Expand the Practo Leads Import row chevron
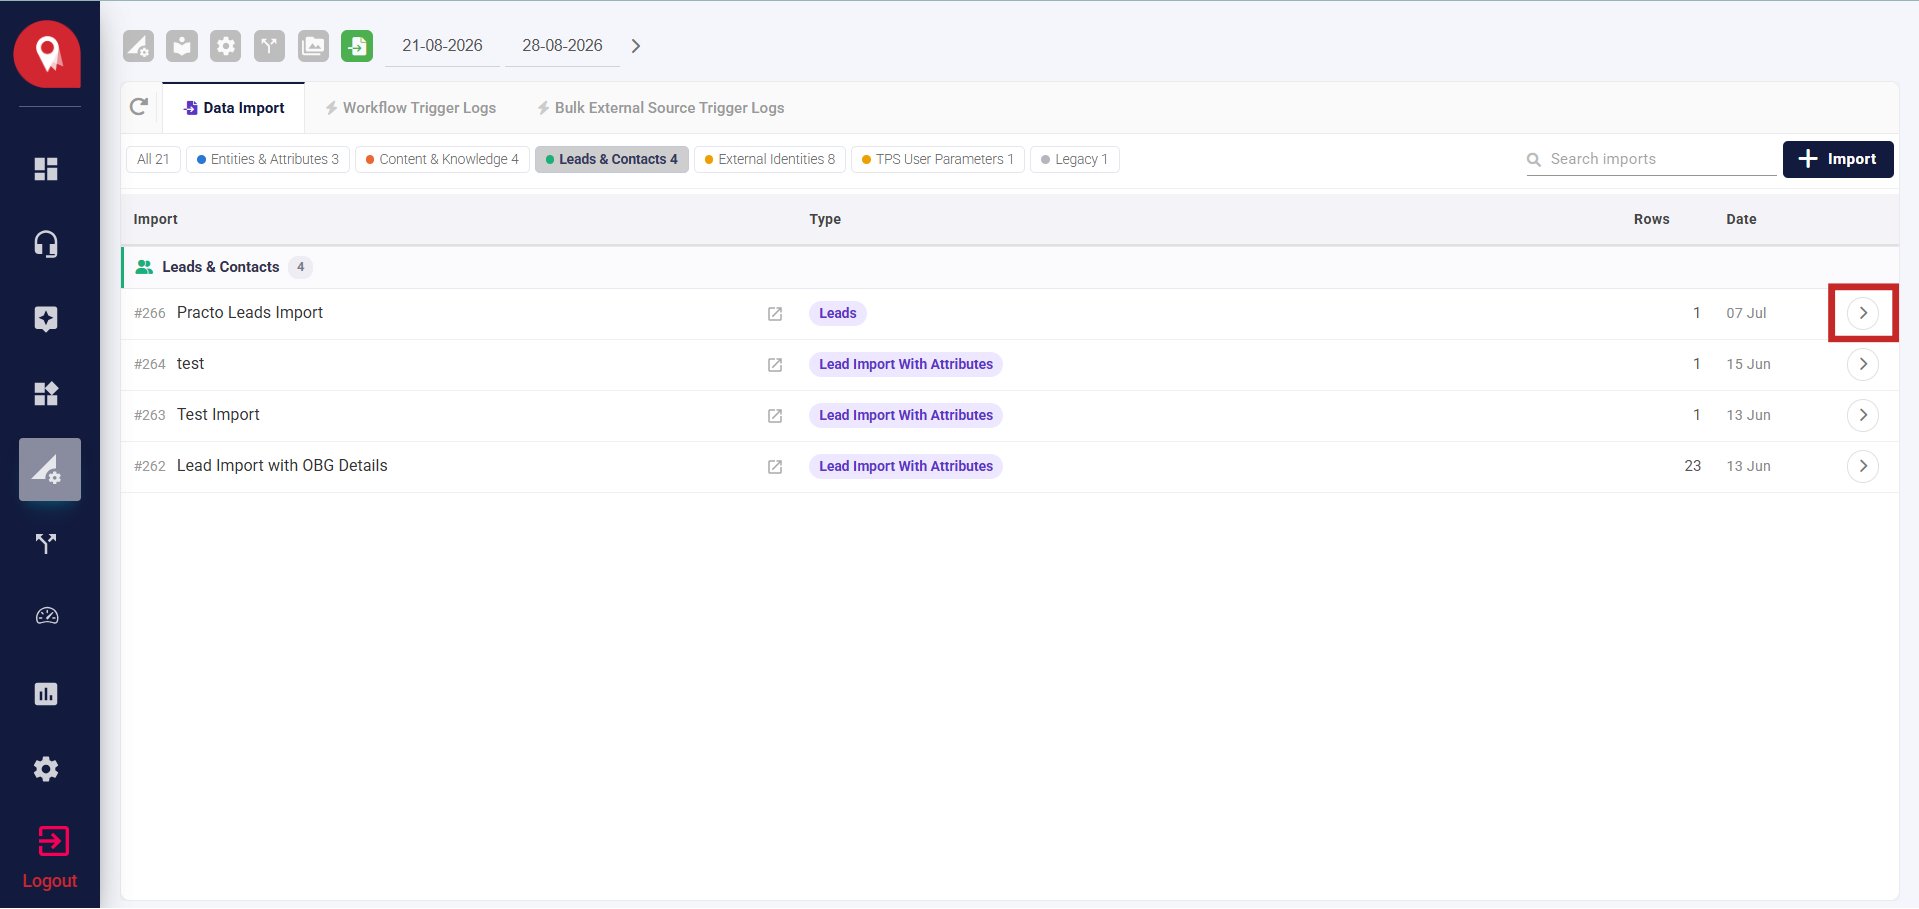Viewport: 1919px width, 909px height. pos(1863,313)
